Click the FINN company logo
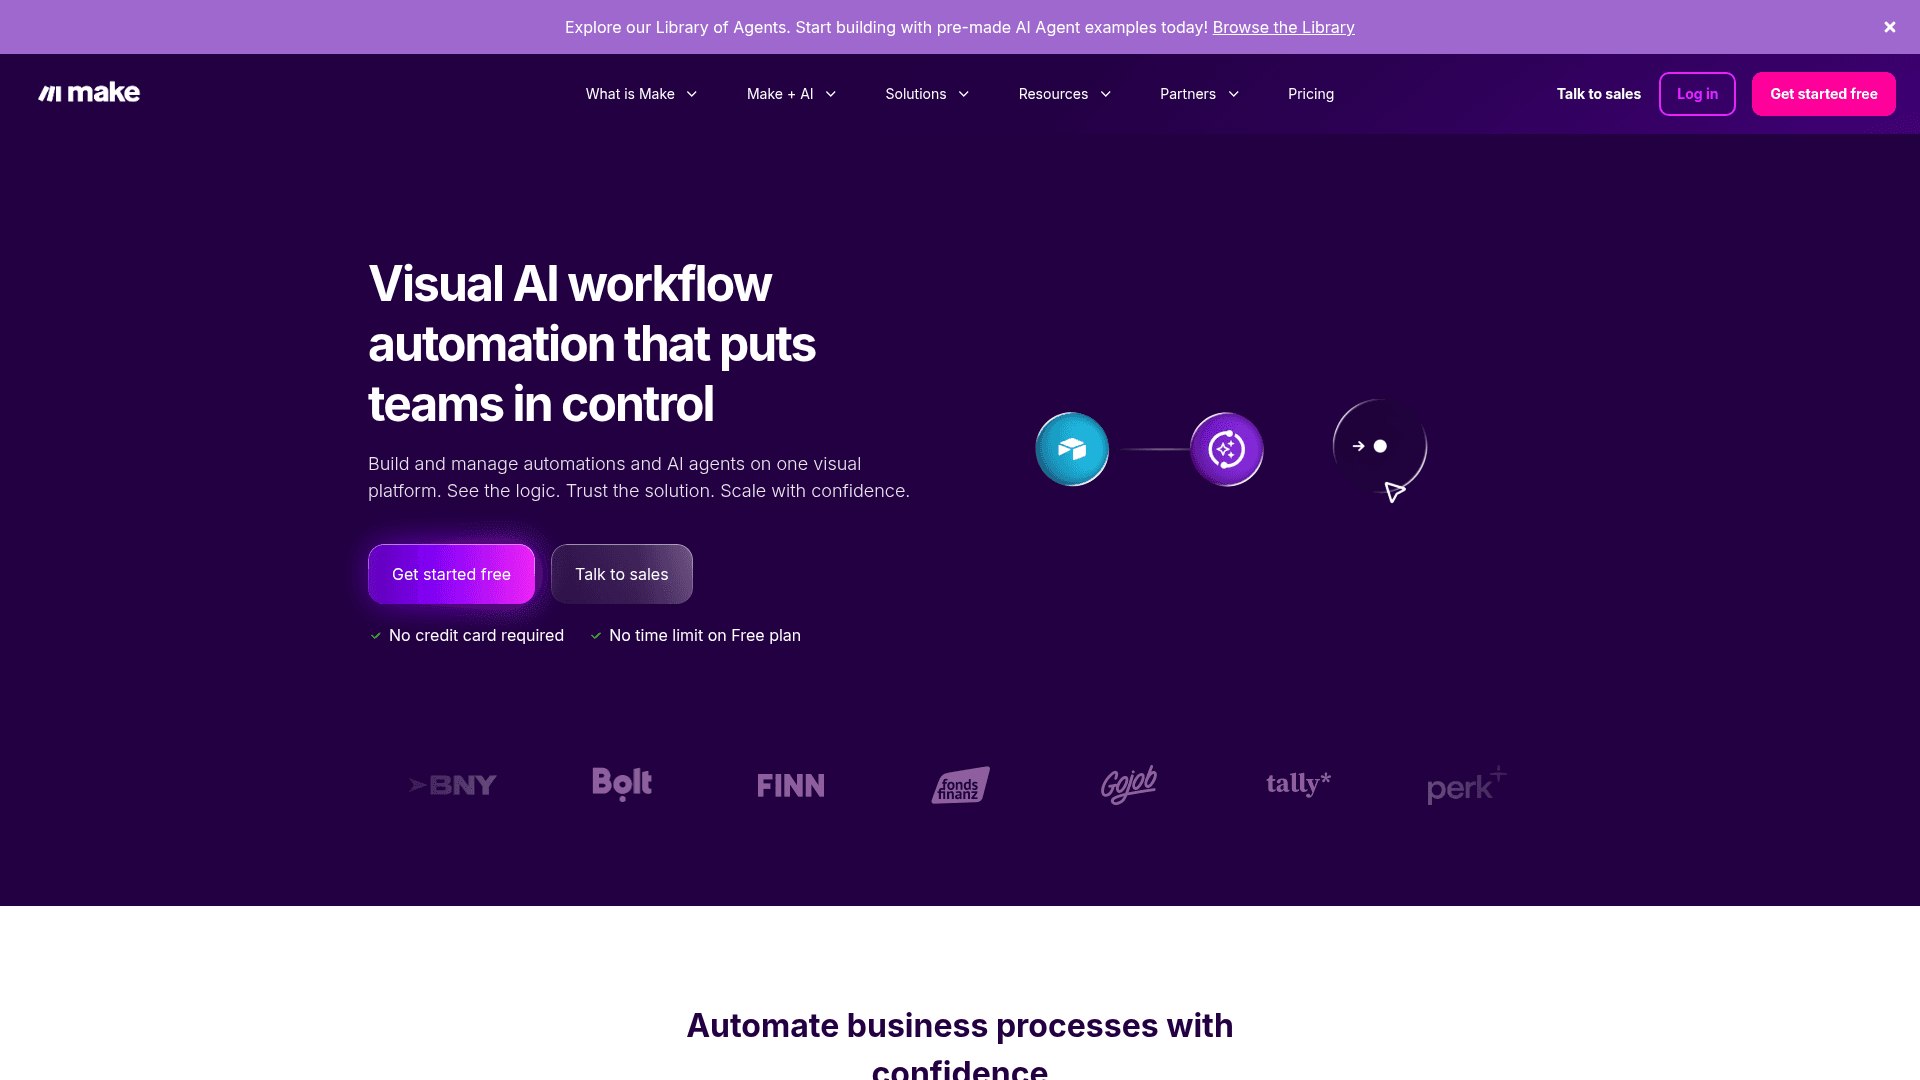This screenshot has height=1080, width=1920. pos(790,785)
